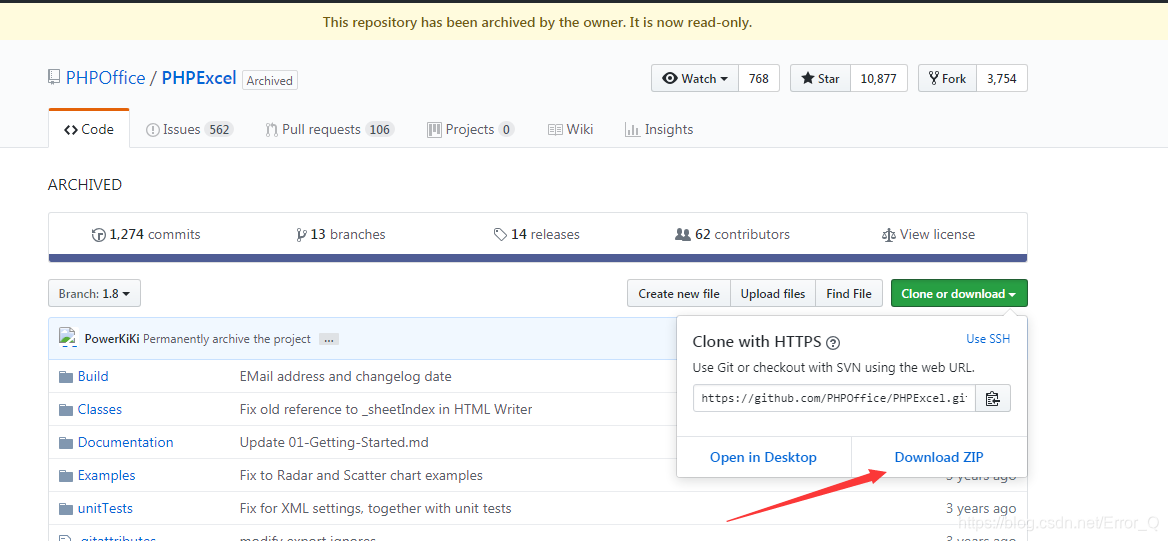Open the Insights tab
This screenshot has height=541, width=1168.
point(659,129)
